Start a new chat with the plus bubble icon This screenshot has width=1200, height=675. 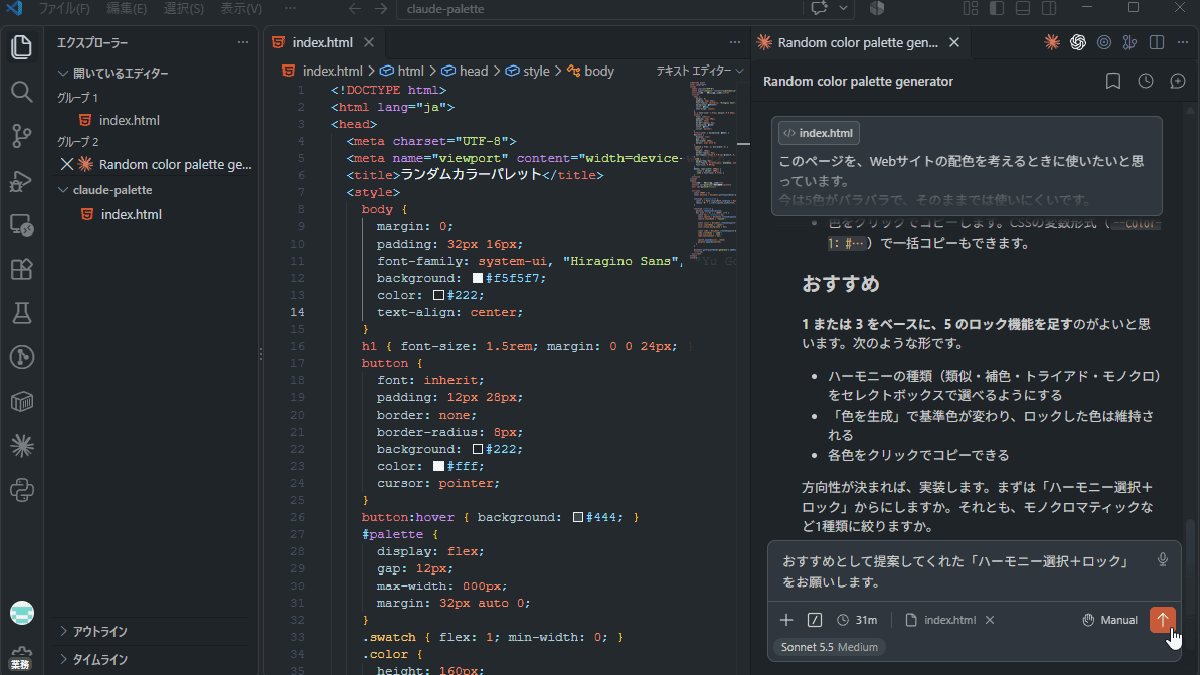(1177, 81)
